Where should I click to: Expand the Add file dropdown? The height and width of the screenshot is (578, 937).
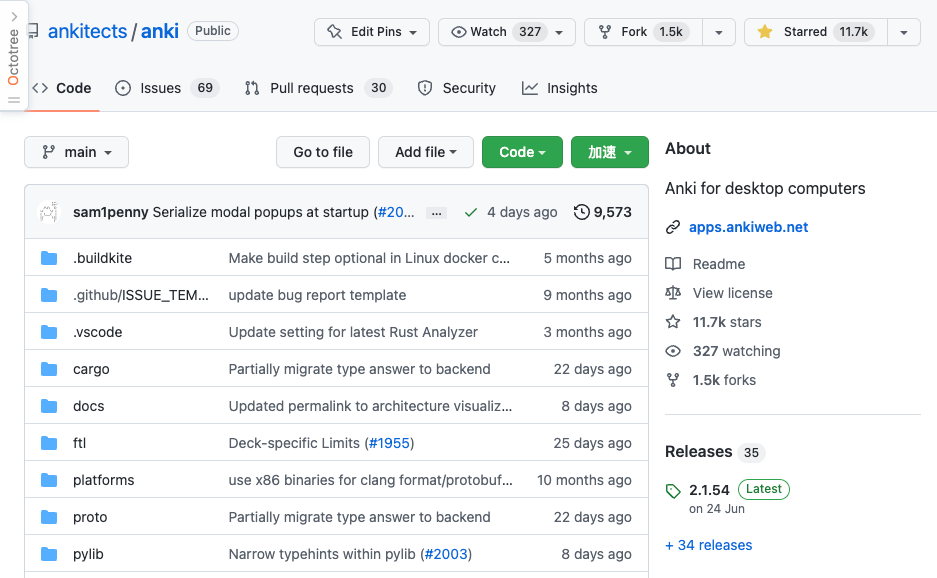coord(426,152)
